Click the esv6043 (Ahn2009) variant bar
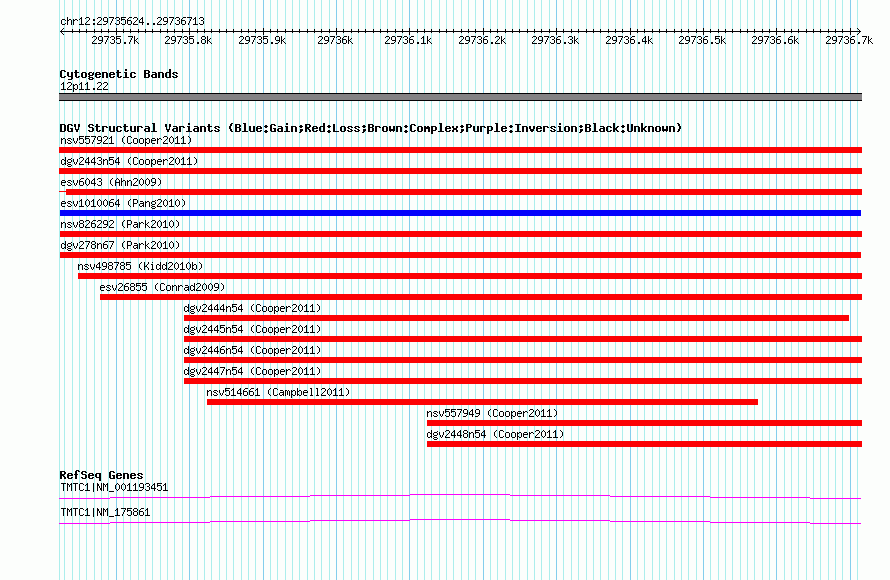Image resolution: width=890 pixels, height=580 pixels. pos(460,192)
